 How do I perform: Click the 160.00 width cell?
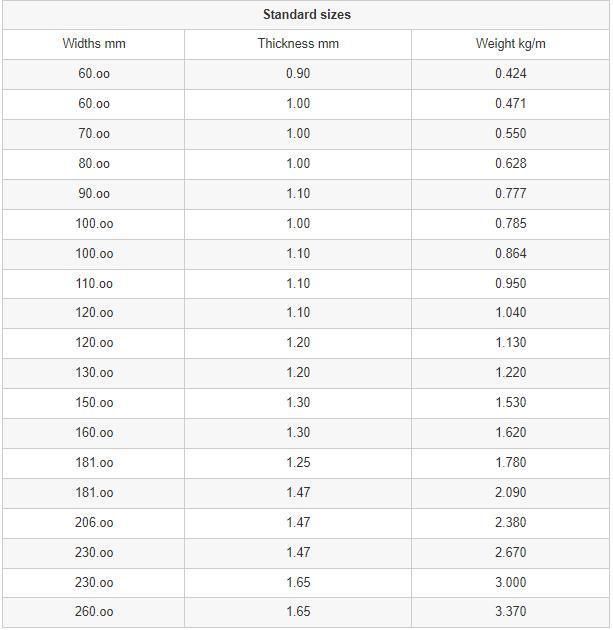click(x=94, y=433)
